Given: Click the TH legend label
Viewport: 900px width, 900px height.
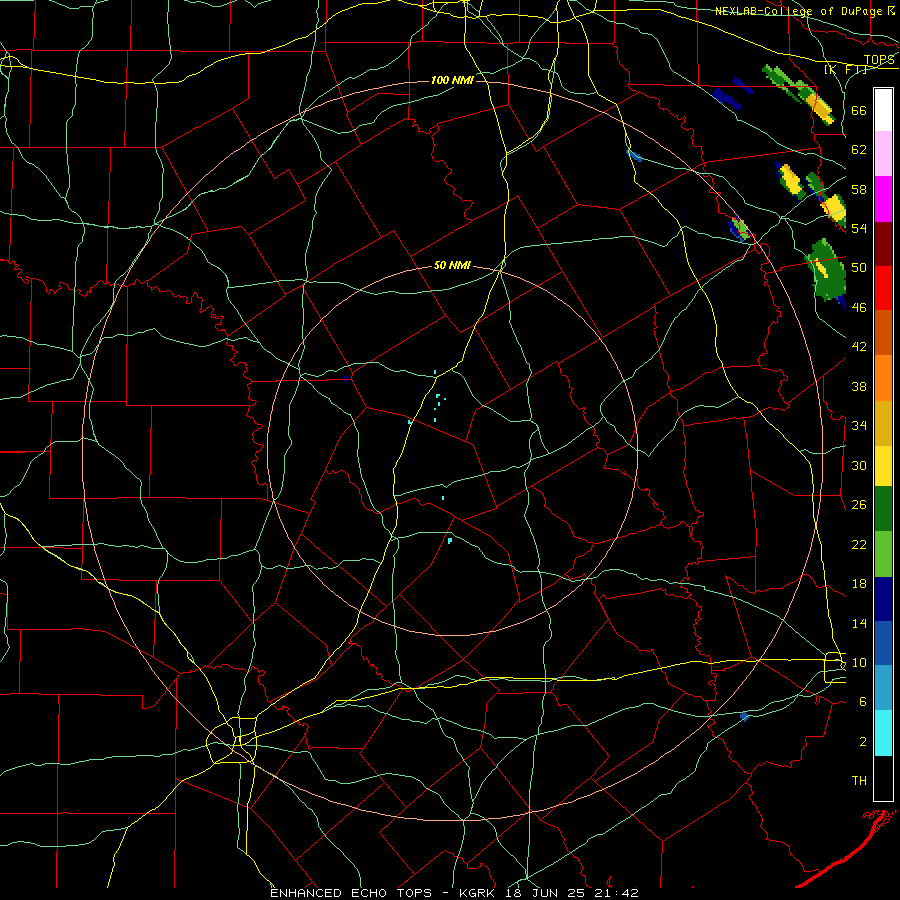Looking at the screenshot, I should coord(859,781).
